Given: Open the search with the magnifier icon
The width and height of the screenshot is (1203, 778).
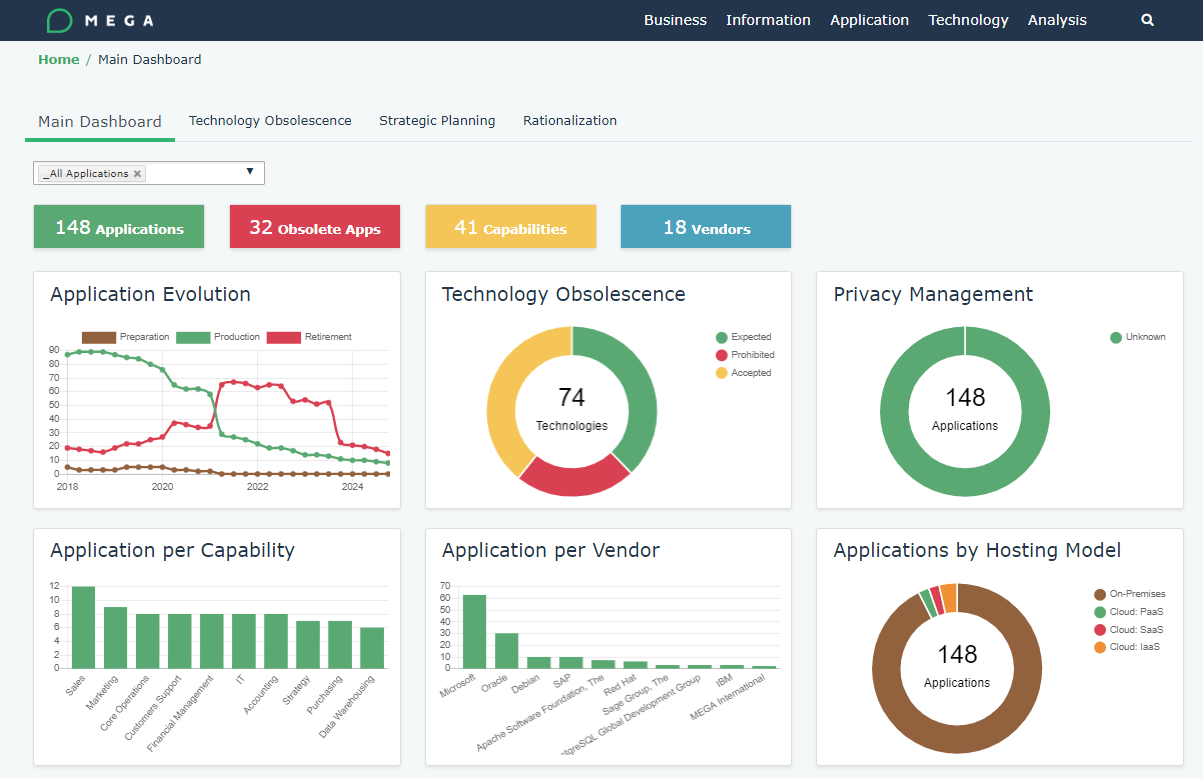Looking at the screenshot, I should pyautogui.click(x=1147, y=20).
